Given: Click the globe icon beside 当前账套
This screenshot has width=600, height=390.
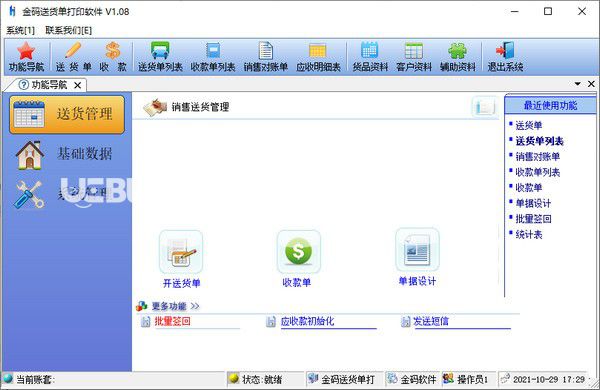Looking at the screenshot, I should click(x=8, y=379).
